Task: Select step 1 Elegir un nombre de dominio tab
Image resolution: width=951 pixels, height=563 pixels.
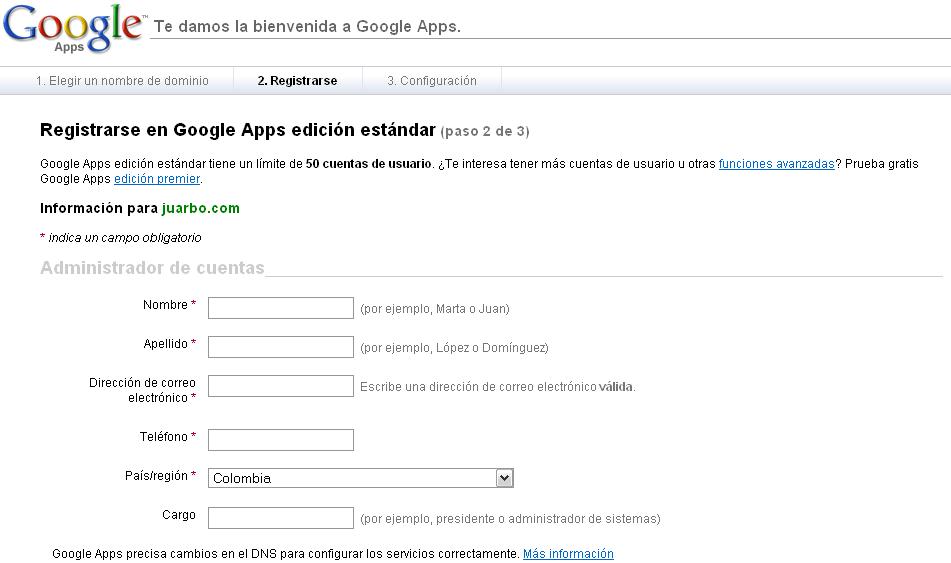Action: [122, 81]
